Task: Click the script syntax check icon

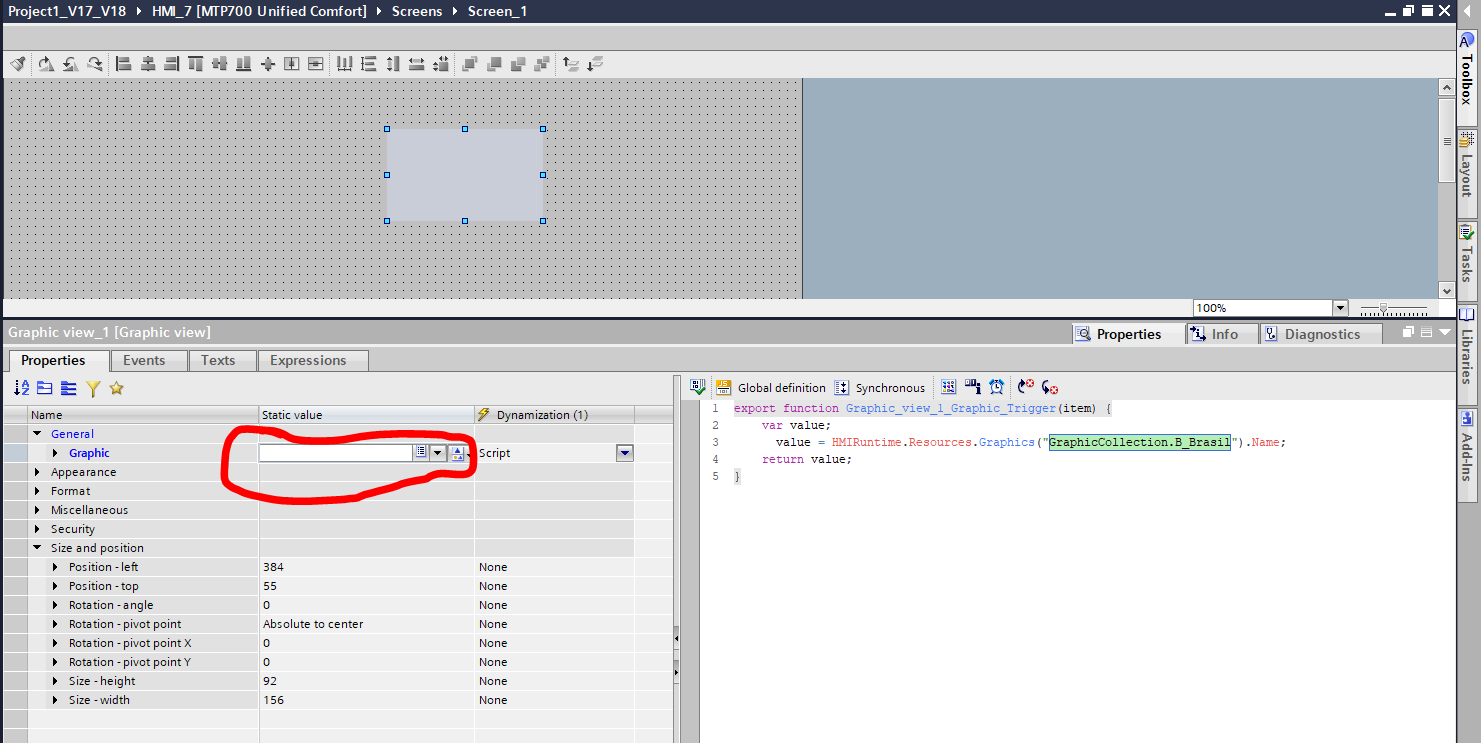Action: (698, 388)
